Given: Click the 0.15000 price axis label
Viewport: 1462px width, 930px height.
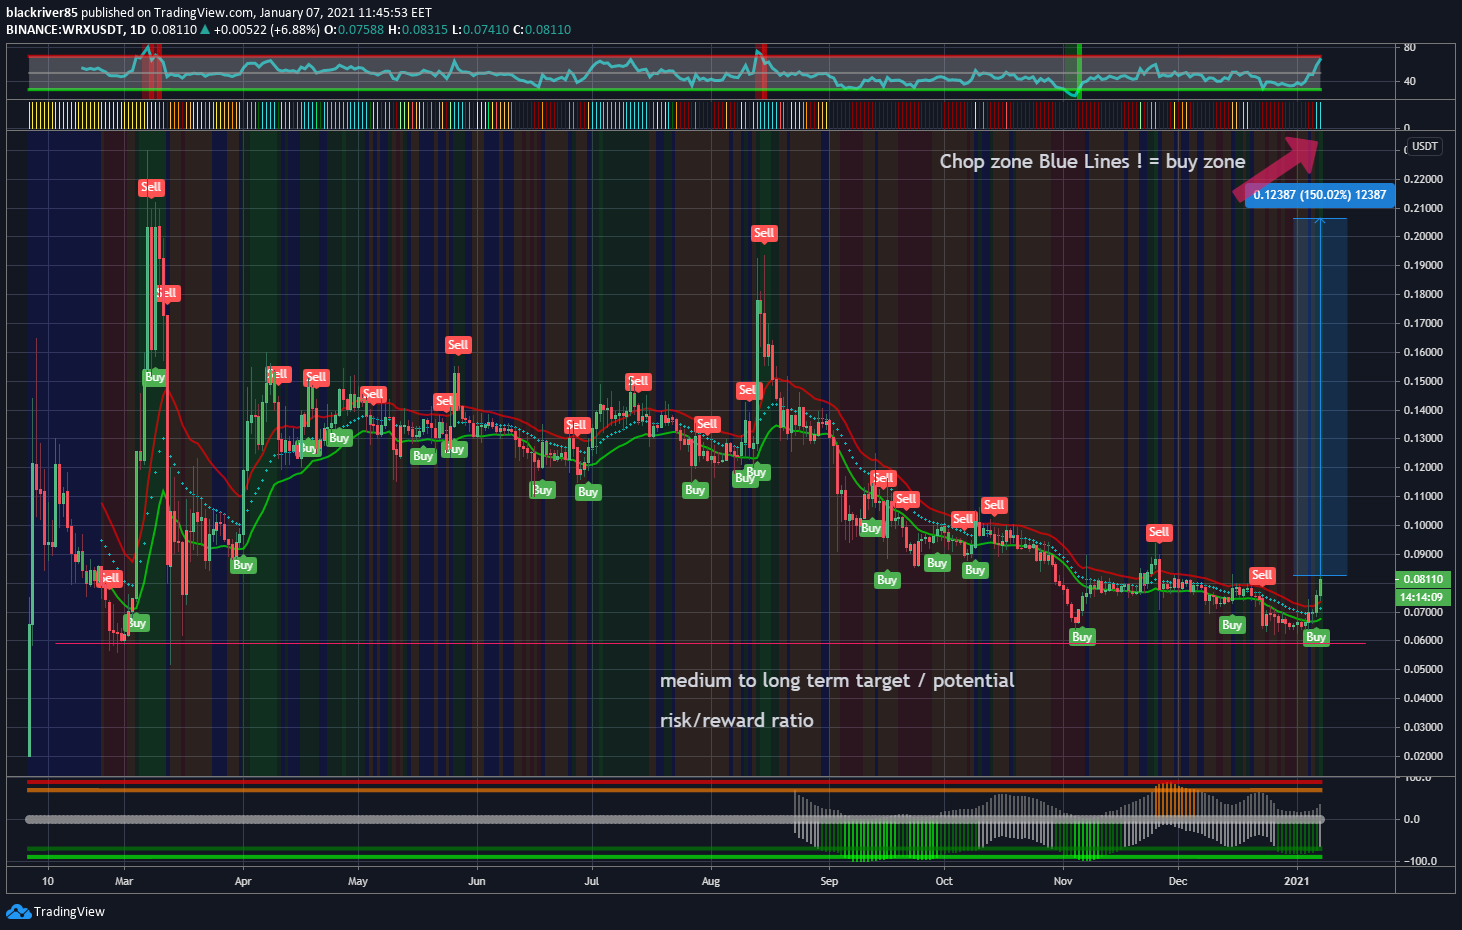Looking at the screenshot, I should [x=1423, y=381].
